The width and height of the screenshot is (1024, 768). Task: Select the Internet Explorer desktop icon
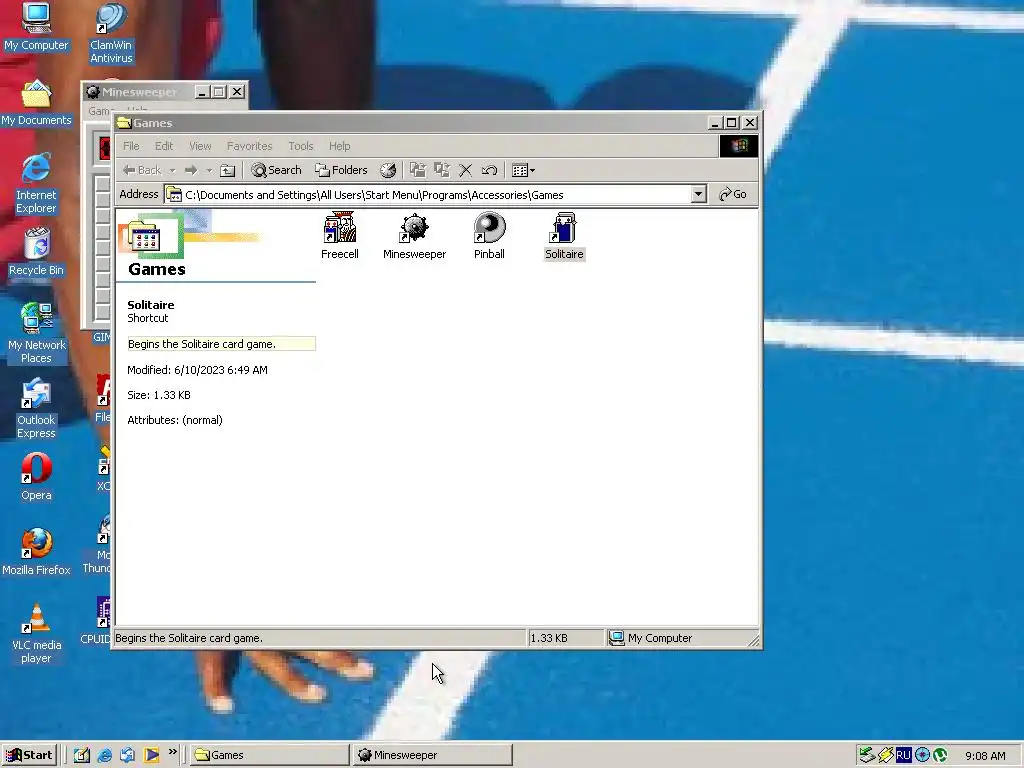36,184
